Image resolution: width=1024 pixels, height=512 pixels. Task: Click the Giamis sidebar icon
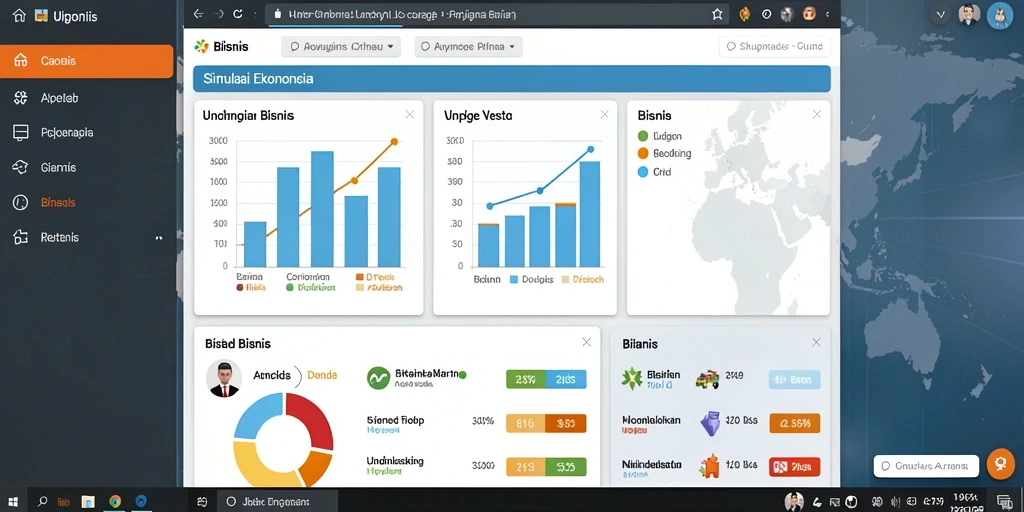pos(20,167)
